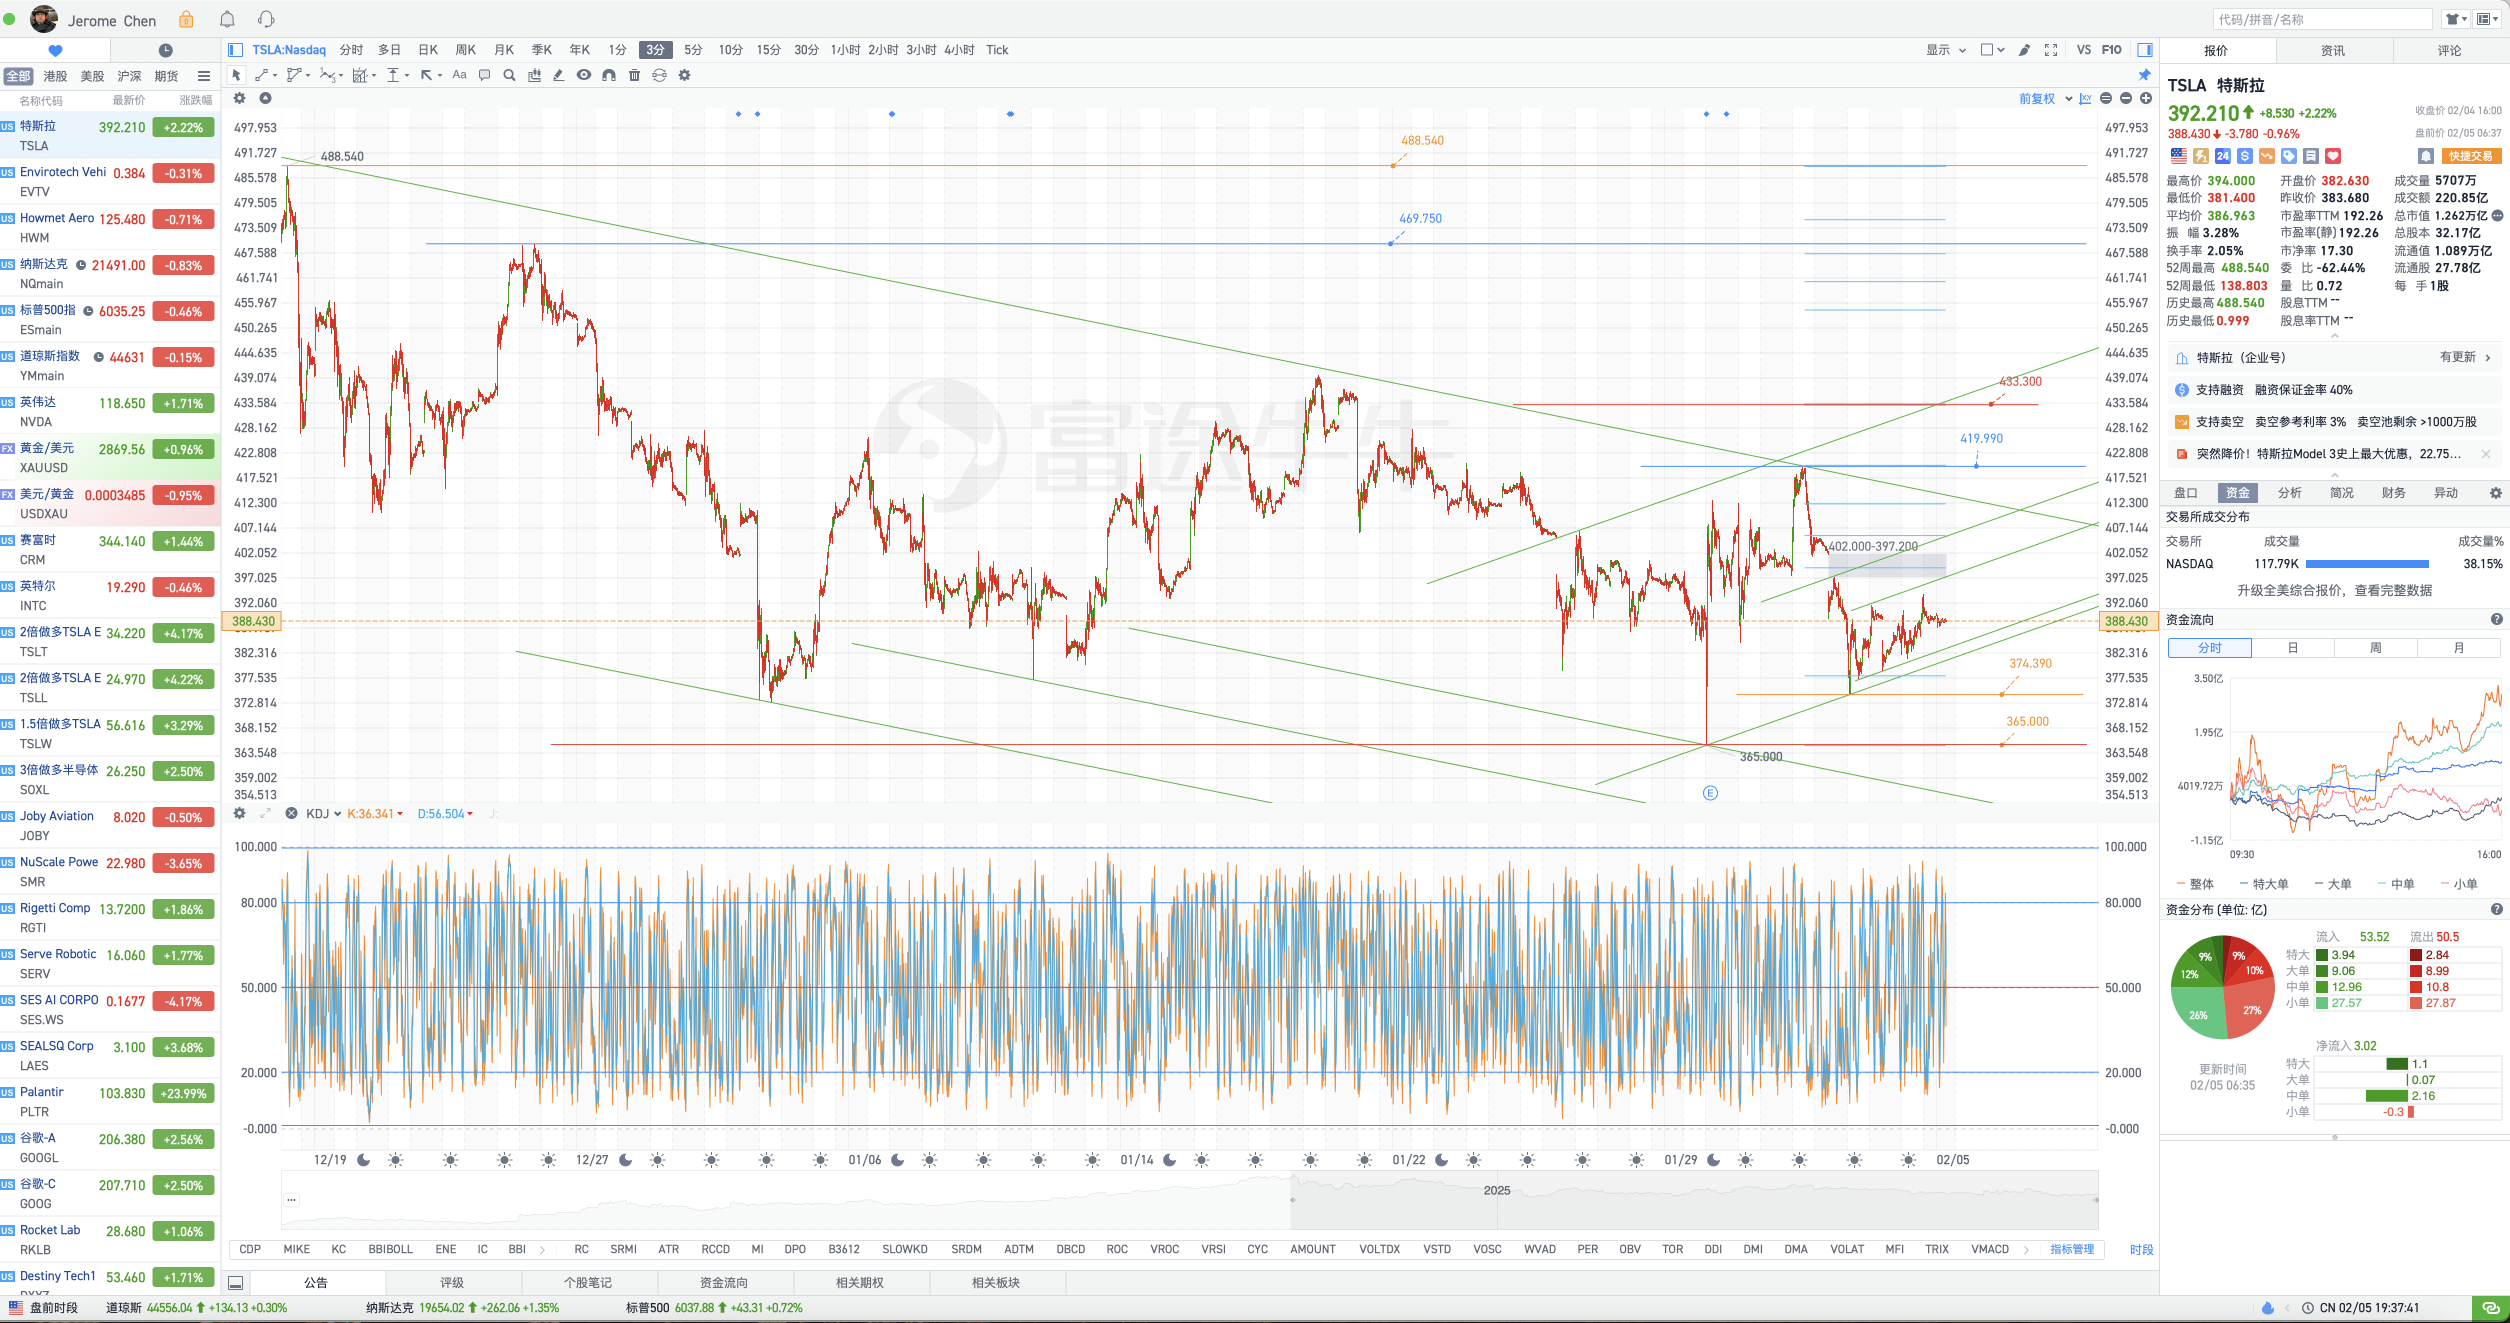Select the 分析 analysis tab
The width and height of the screenshot is (2510, 1323).
click(x=2289, y=493)
